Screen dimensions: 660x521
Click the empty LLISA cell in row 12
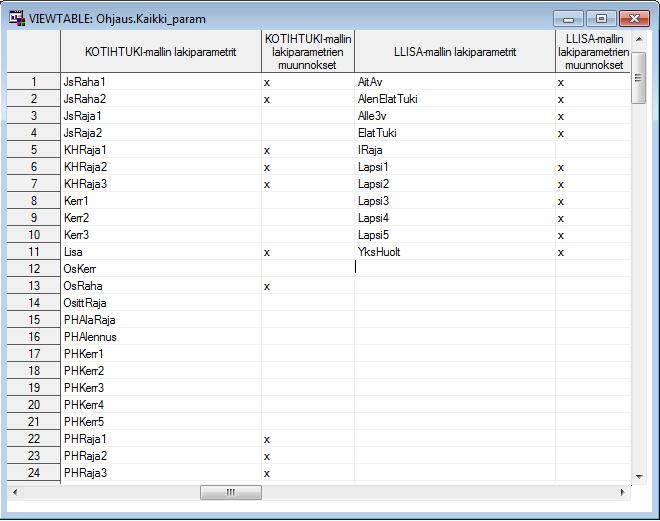pyautogui.click(x=455, y=268)
